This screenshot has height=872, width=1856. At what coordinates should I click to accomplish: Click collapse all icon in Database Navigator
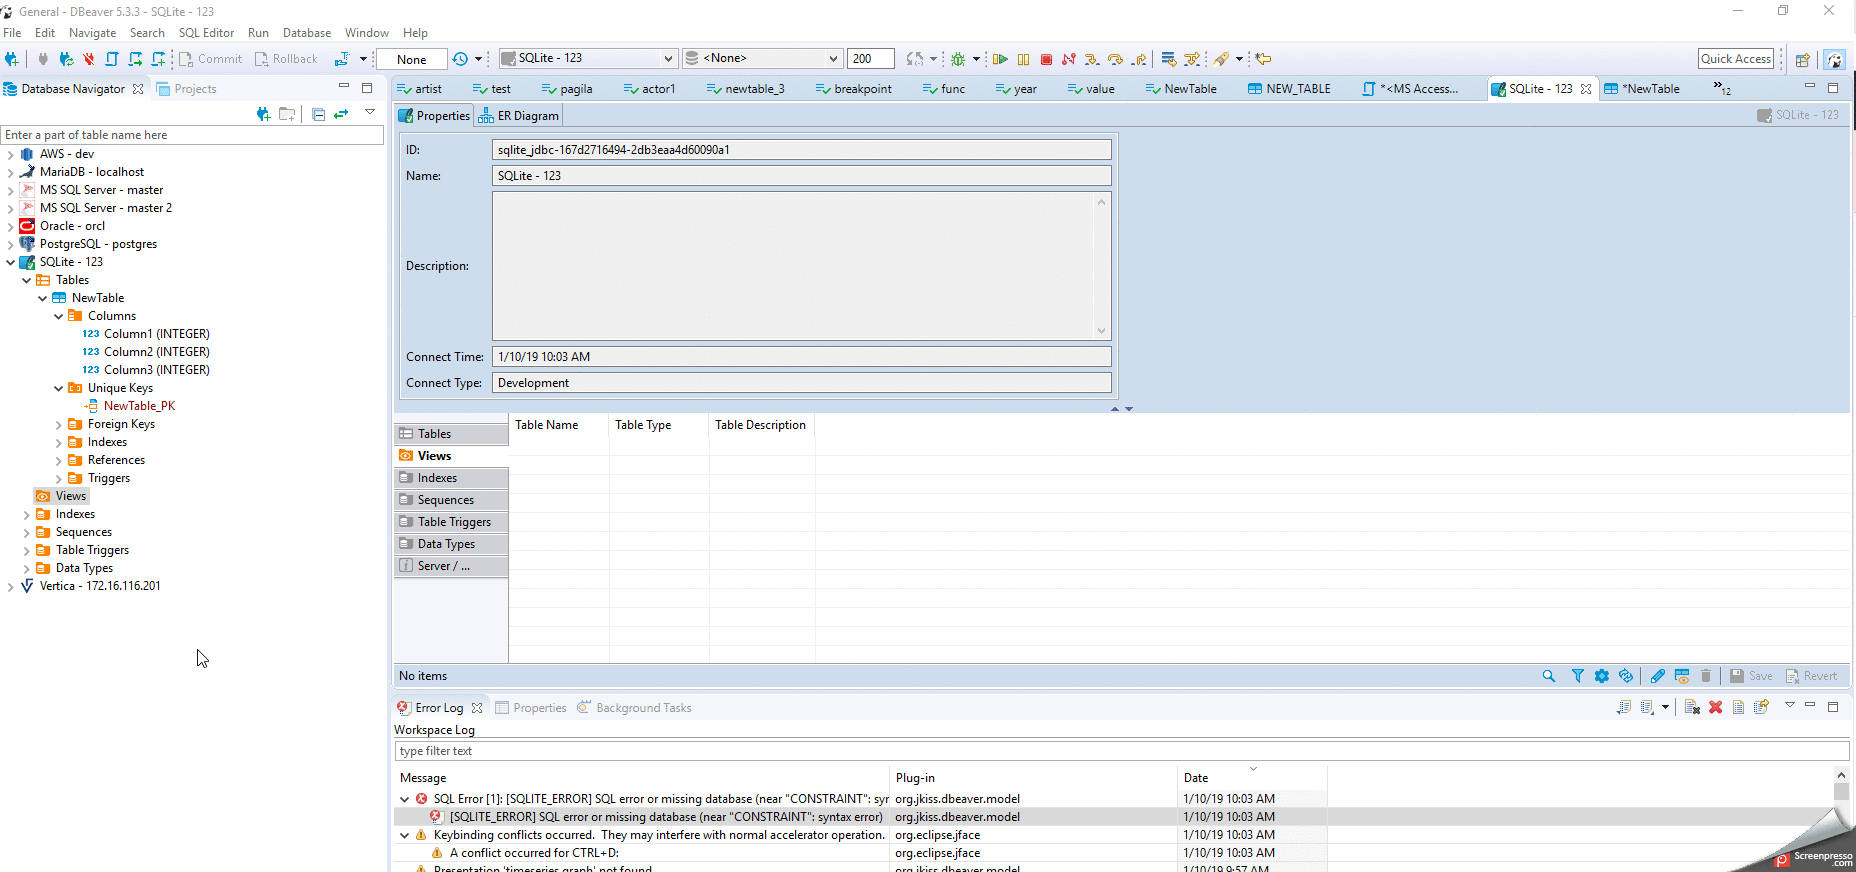[x=318, y=114]
